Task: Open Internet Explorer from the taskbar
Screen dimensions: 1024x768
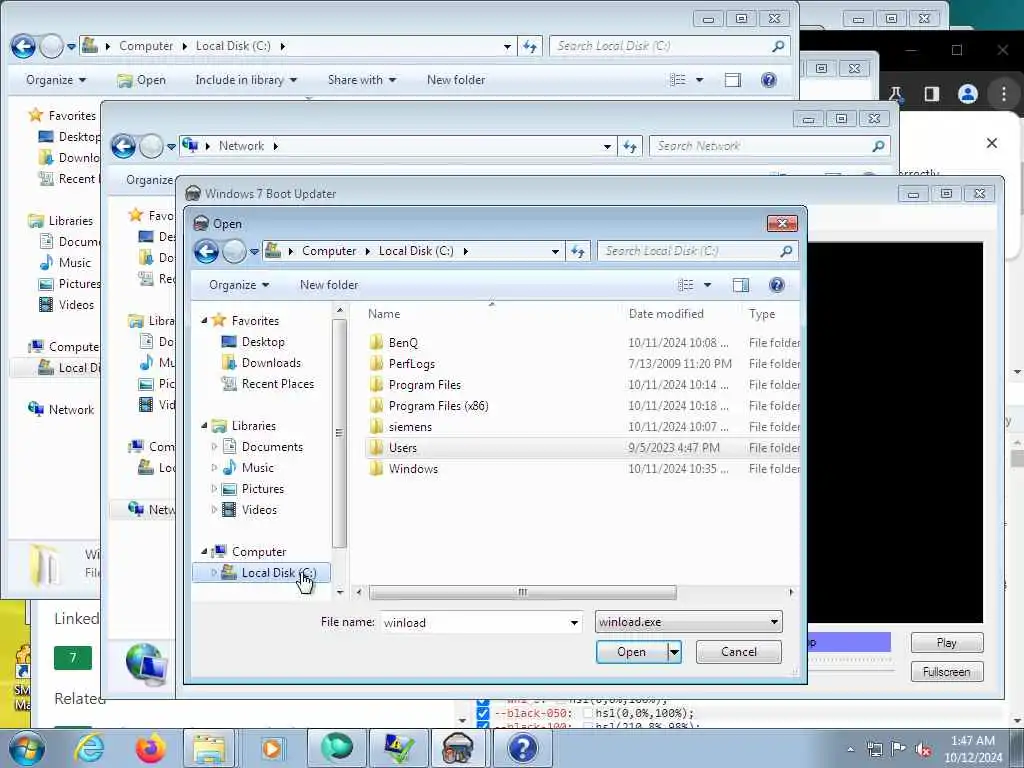Action: coord(88,748)
